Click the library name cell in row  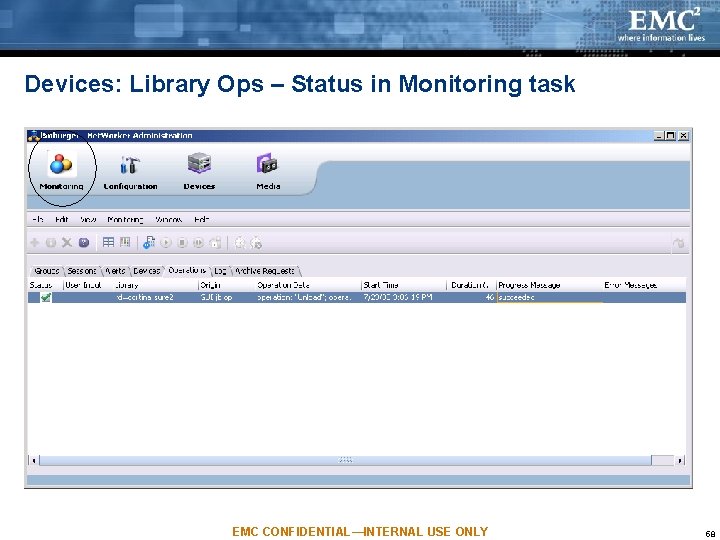(x=156, y=298)
